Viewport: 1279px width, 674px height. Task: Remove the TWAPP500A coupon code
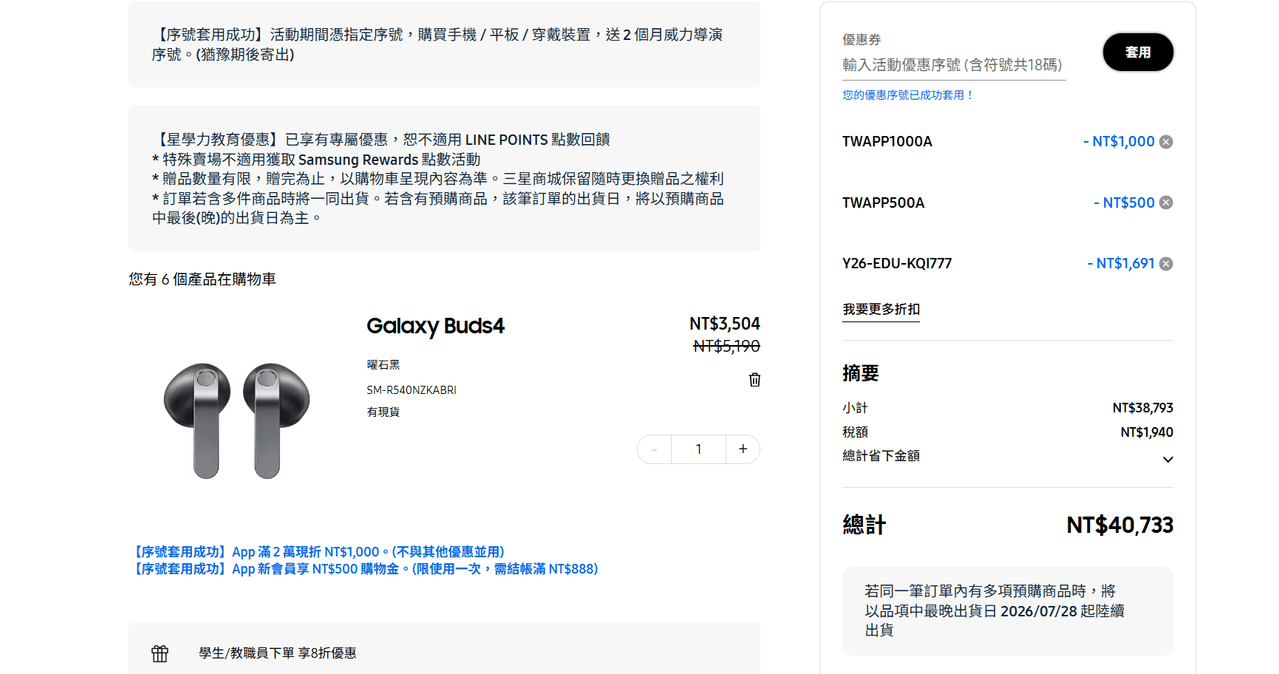[x=1165, y=203]
